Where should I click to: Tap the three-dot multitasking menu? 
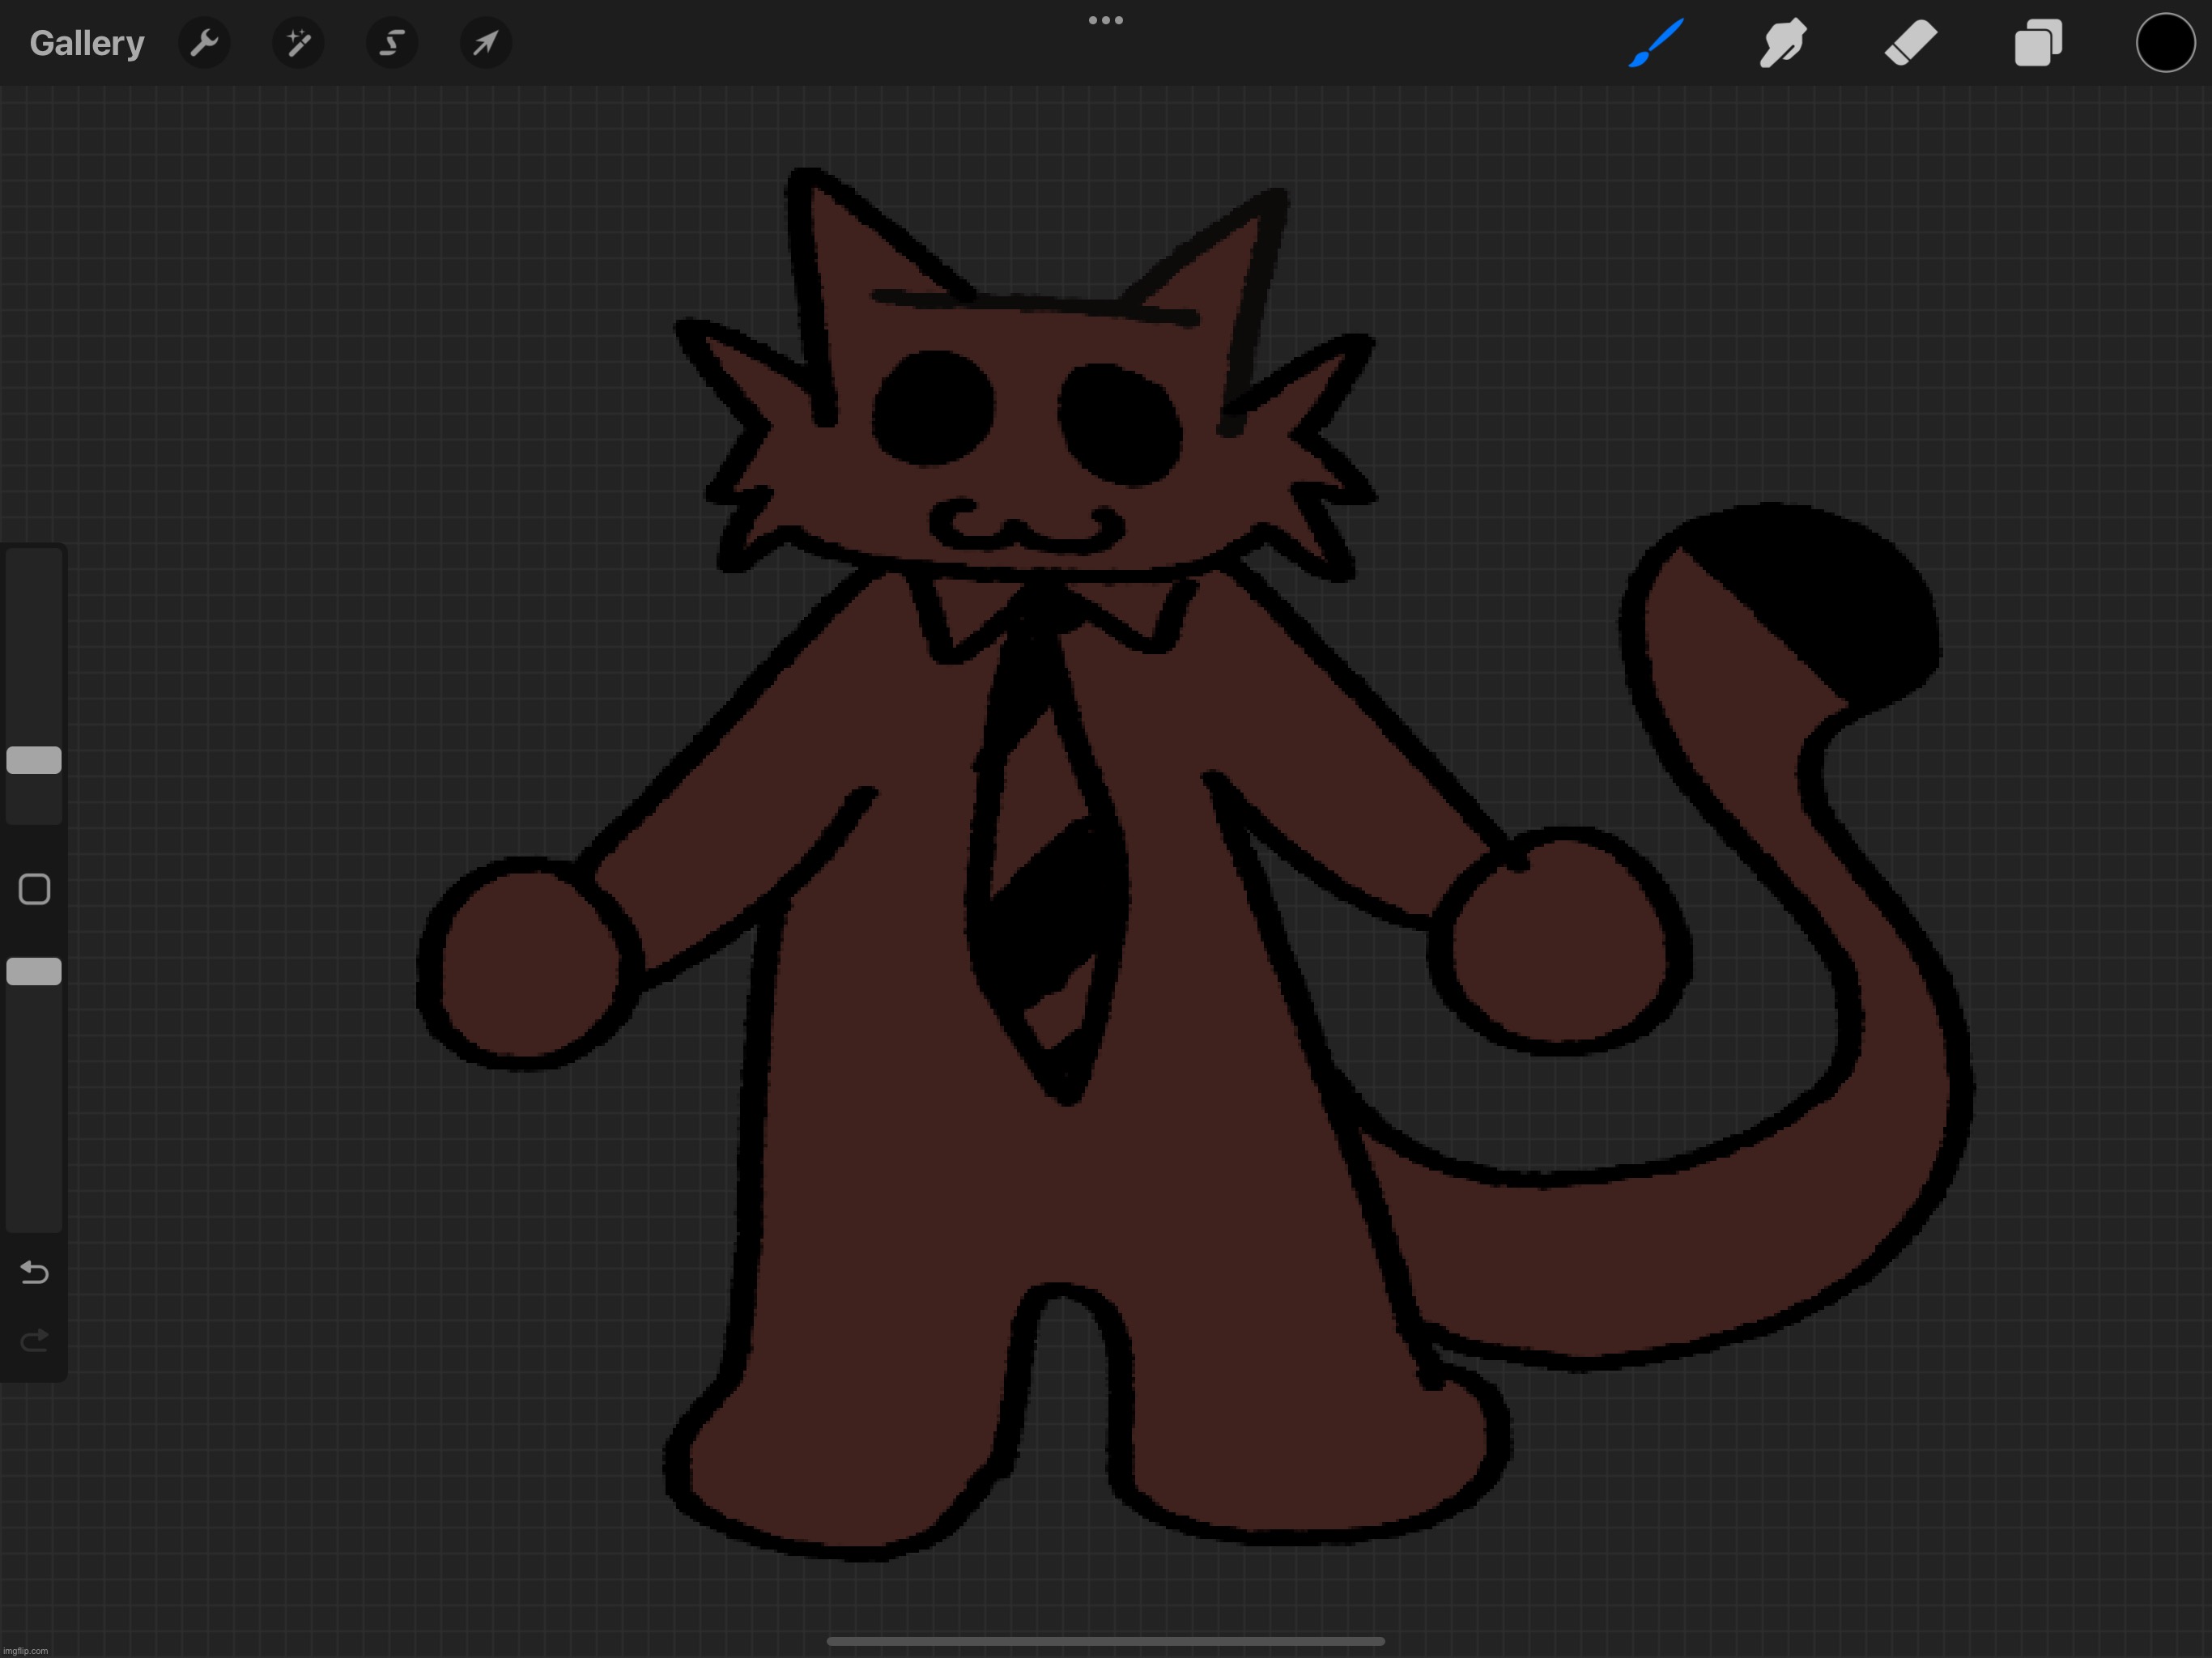[x=1106, y=20]
